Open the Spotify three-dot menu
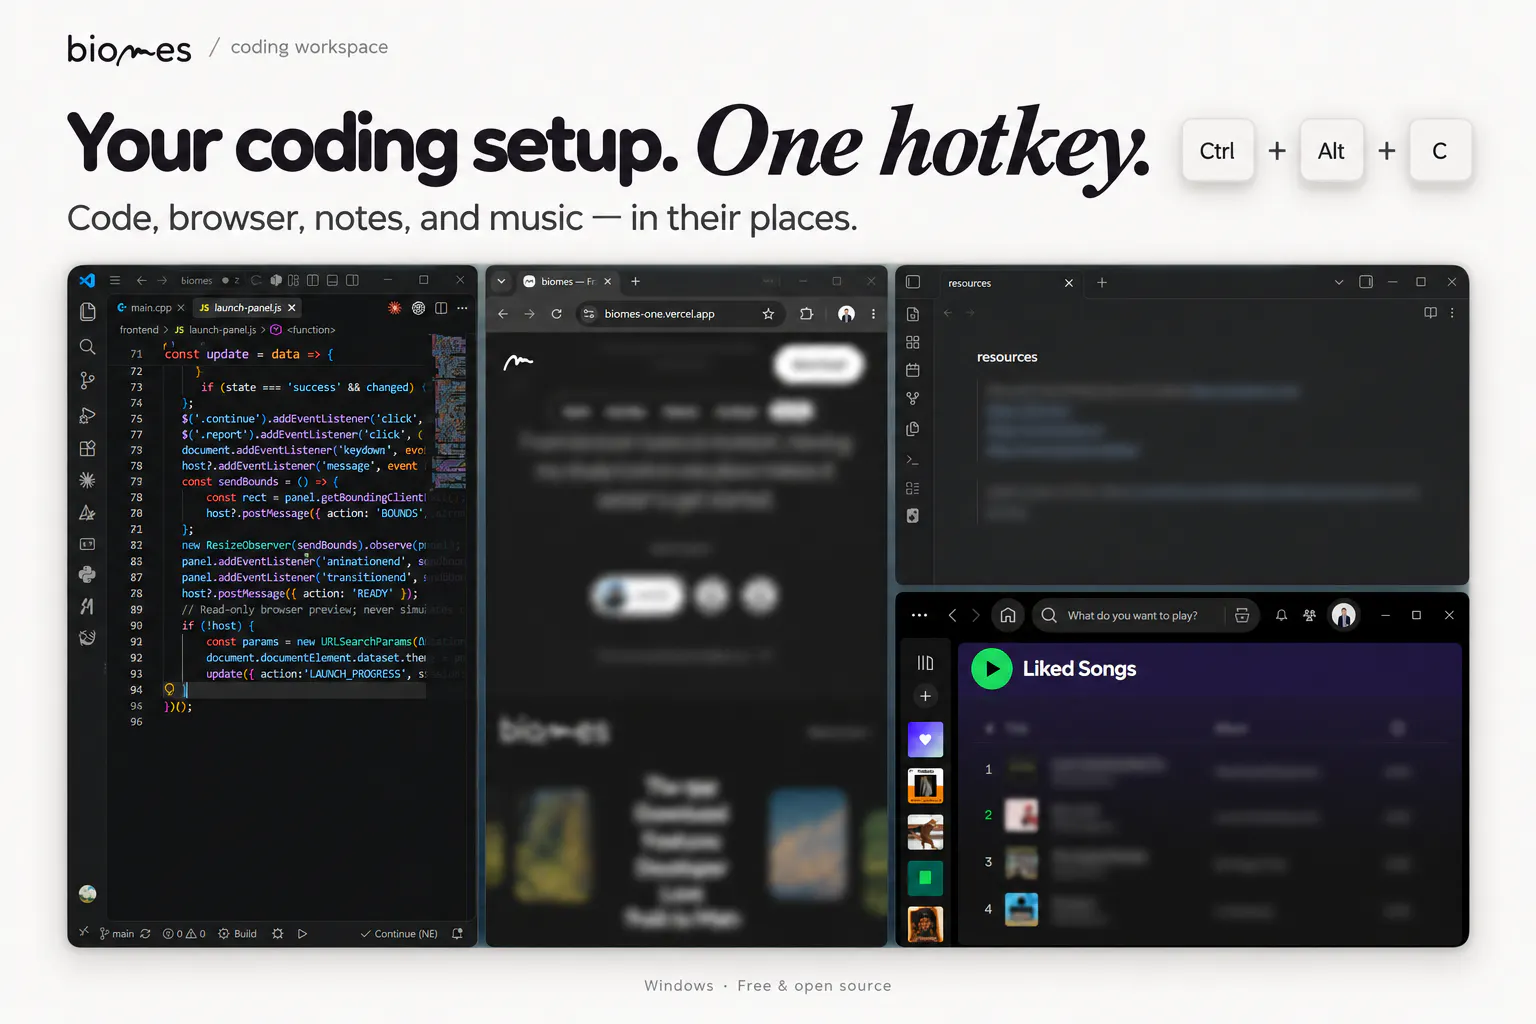The image size is (1536, 1024). point(920,616)
